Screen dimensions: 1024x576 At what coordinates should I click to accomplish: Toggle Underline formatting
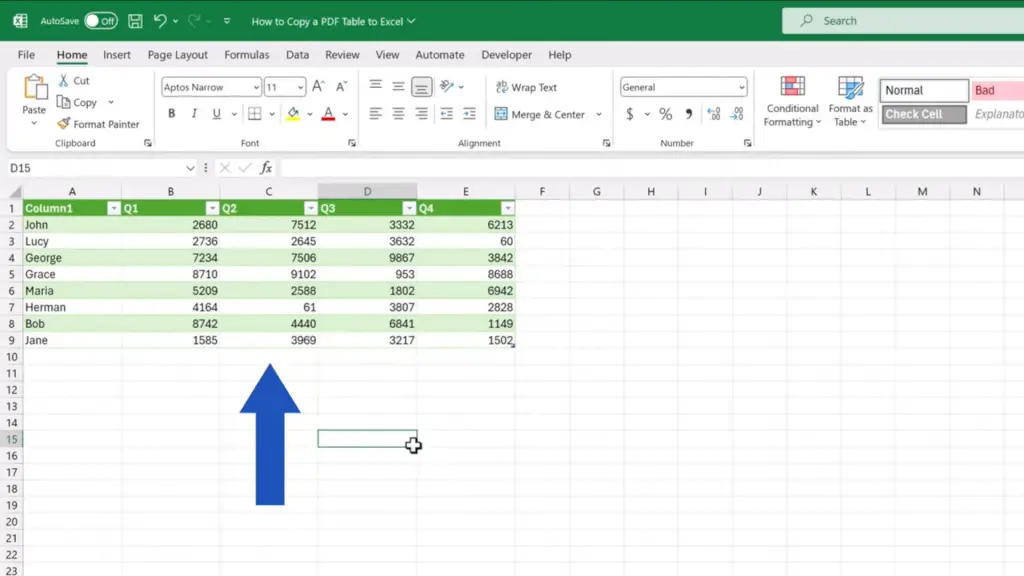coord(216,114)
